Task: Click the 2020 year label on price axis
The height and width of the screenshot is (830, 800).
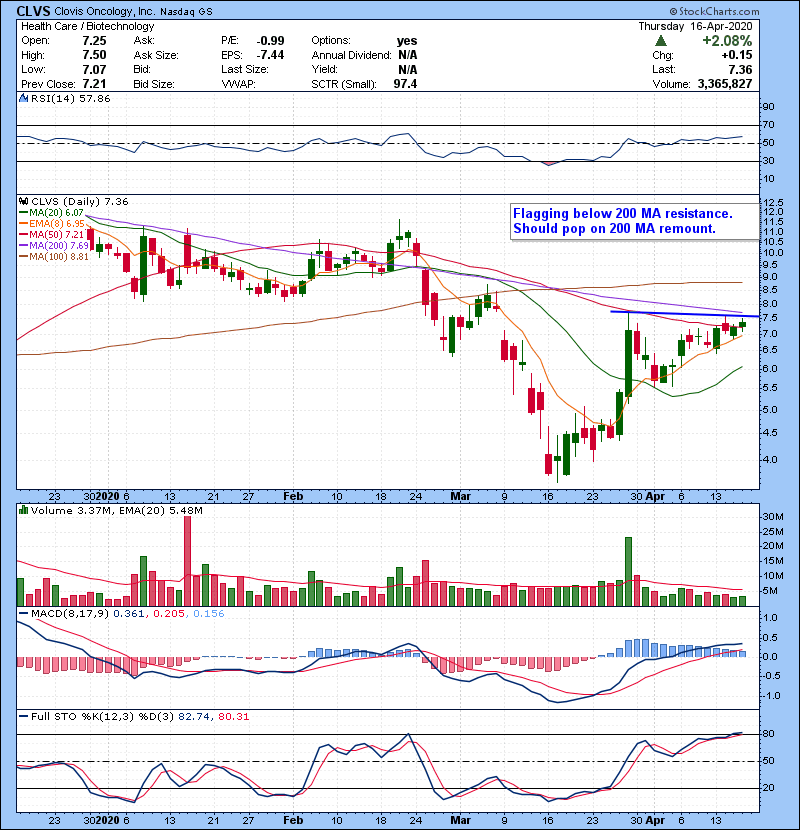Action: click(x=108, y=497)
